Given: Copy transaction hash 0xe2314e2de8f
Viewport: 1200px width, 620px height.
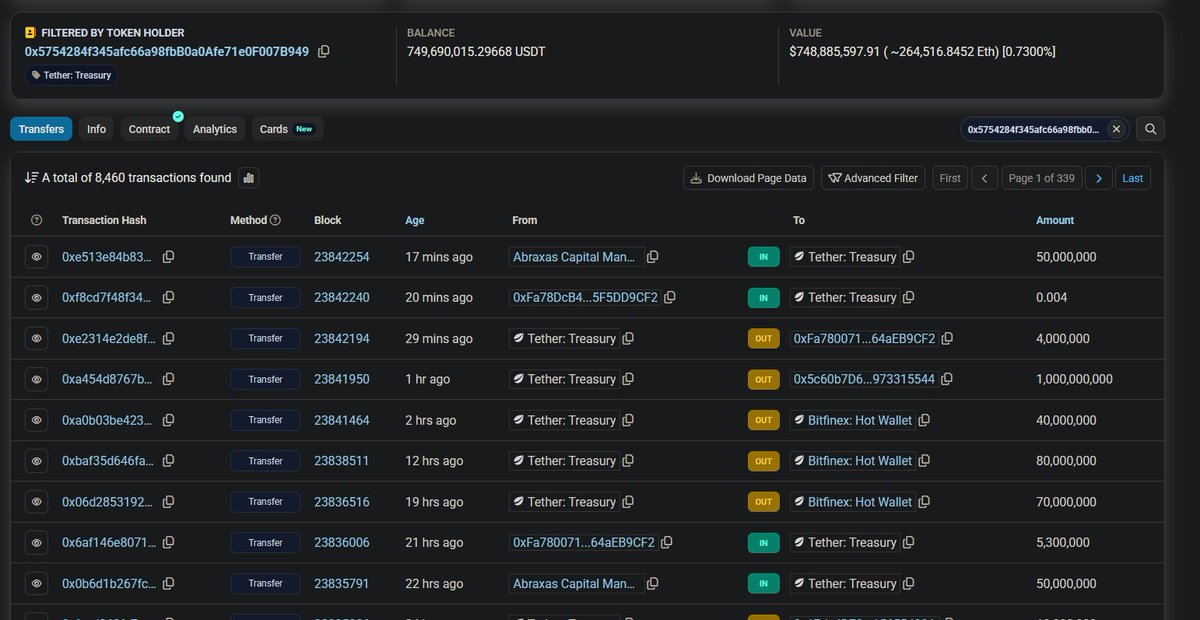Looking at the screenshot, I should pos(168,339).
